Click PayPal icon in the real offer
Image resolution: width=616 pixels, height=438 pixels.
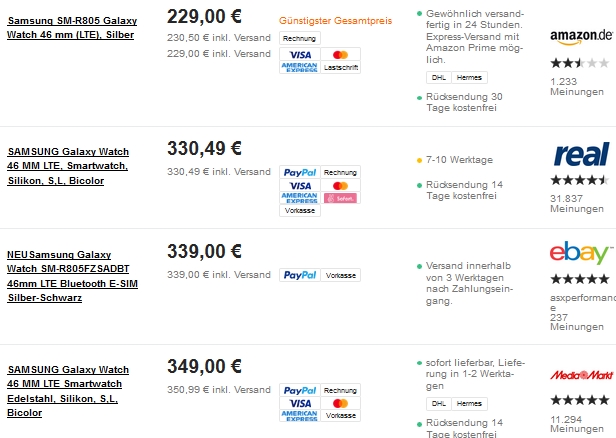tap(300, 172)
